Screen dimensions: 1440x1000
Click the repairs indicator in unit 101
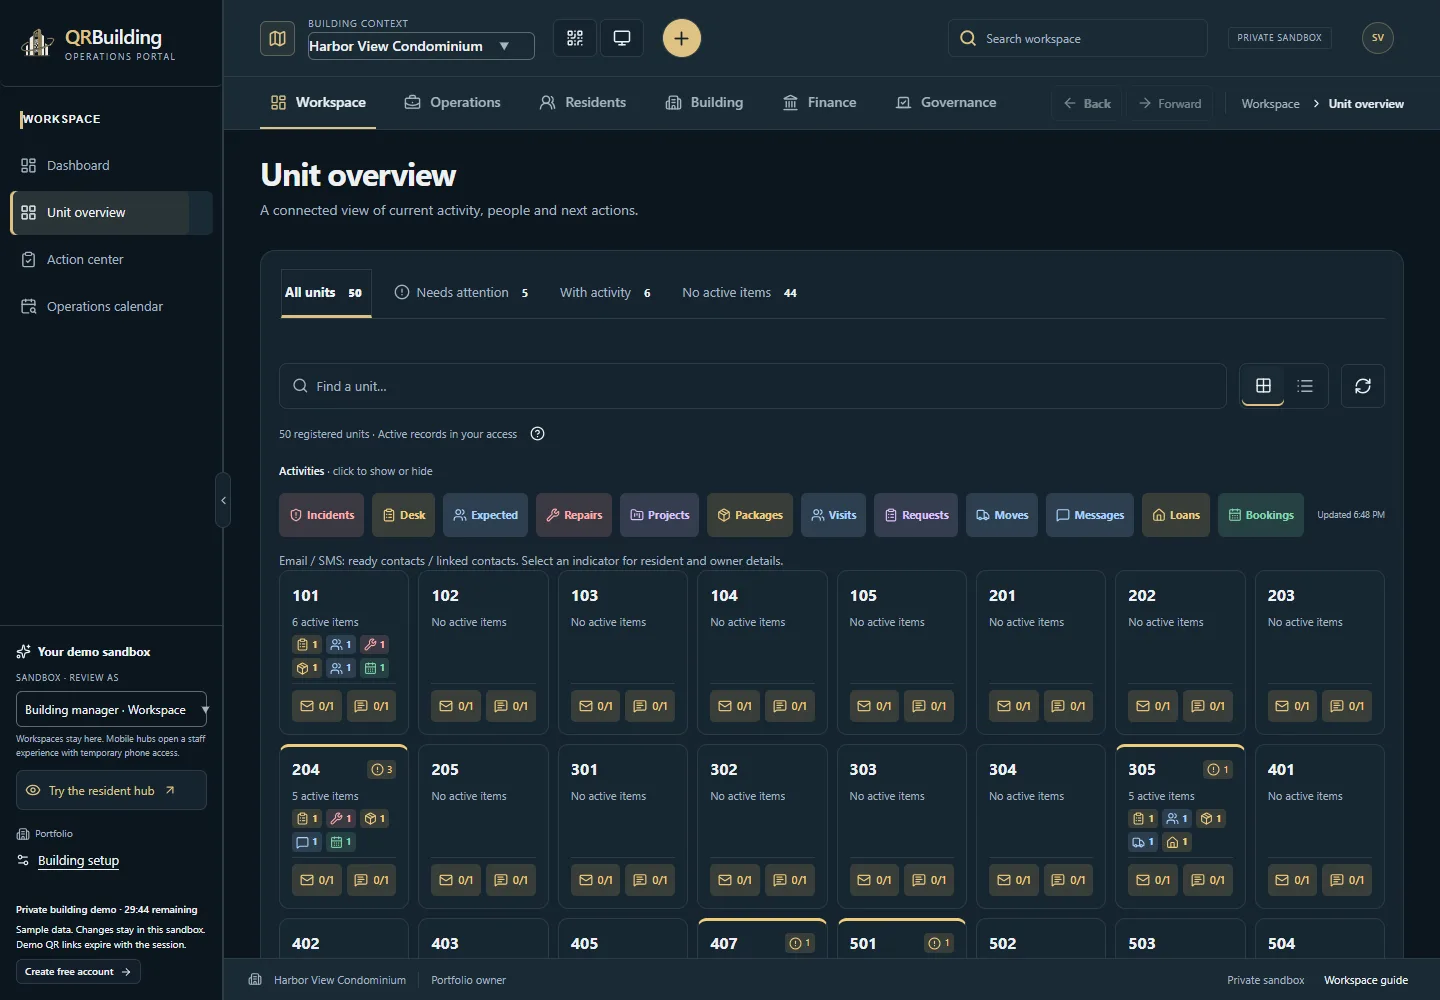click(x=375, y=645)
